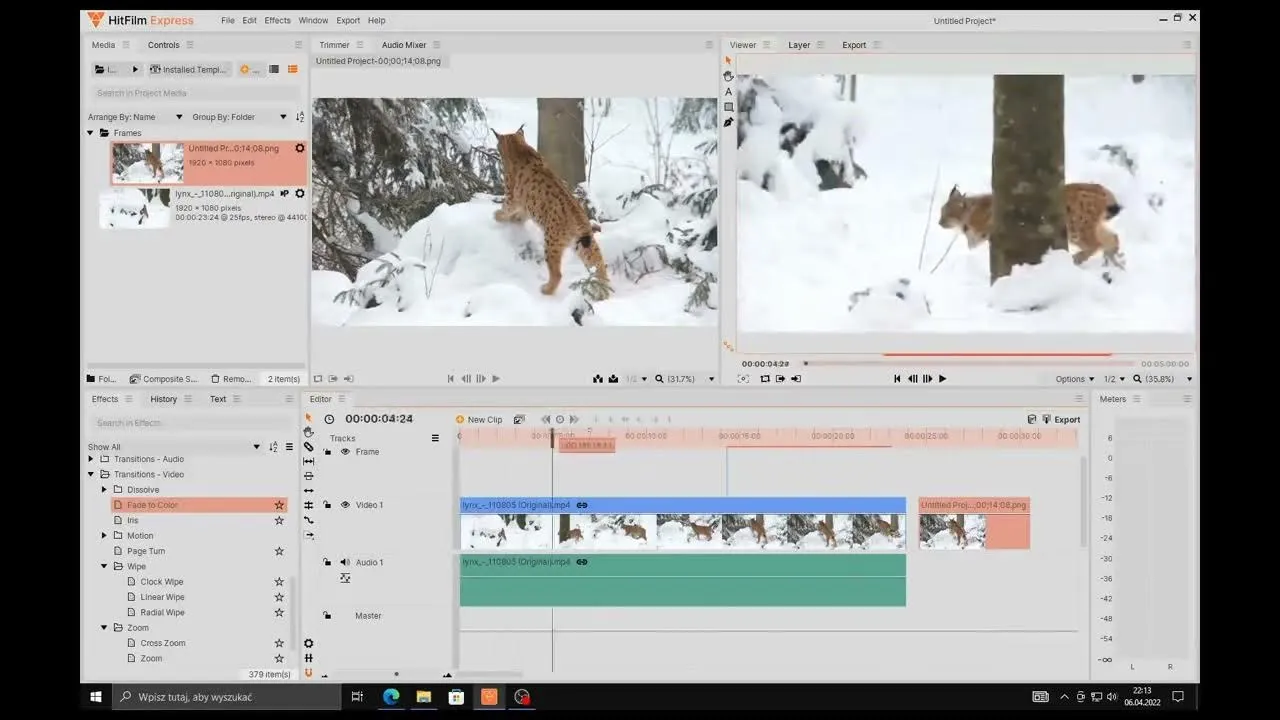1280x720 pixels.
Task: Open File Explorer from the Windows taskbar
Action: (x=423, y=697)
